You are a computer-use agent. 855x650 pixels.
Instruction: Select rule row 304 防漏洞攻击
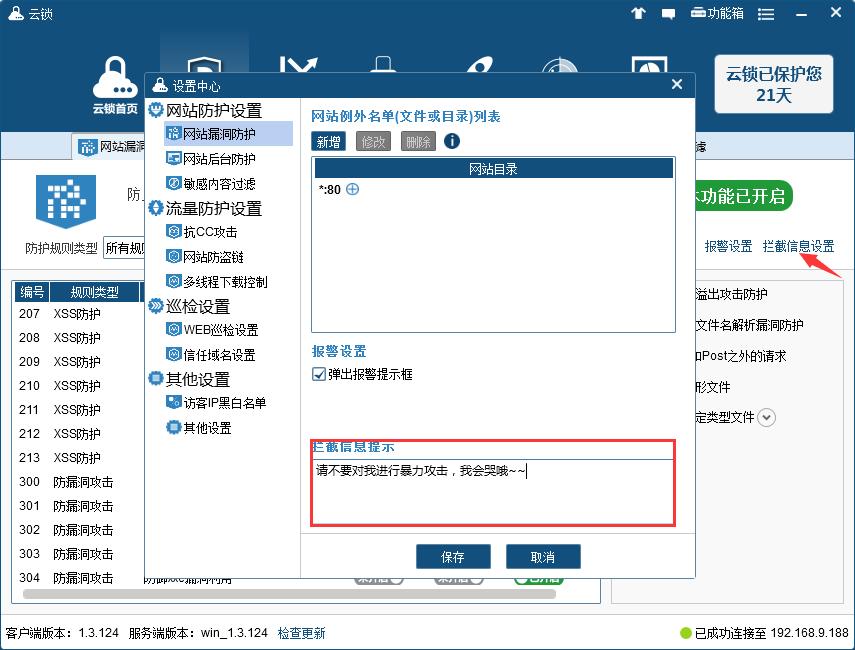[x=77, y=577]
